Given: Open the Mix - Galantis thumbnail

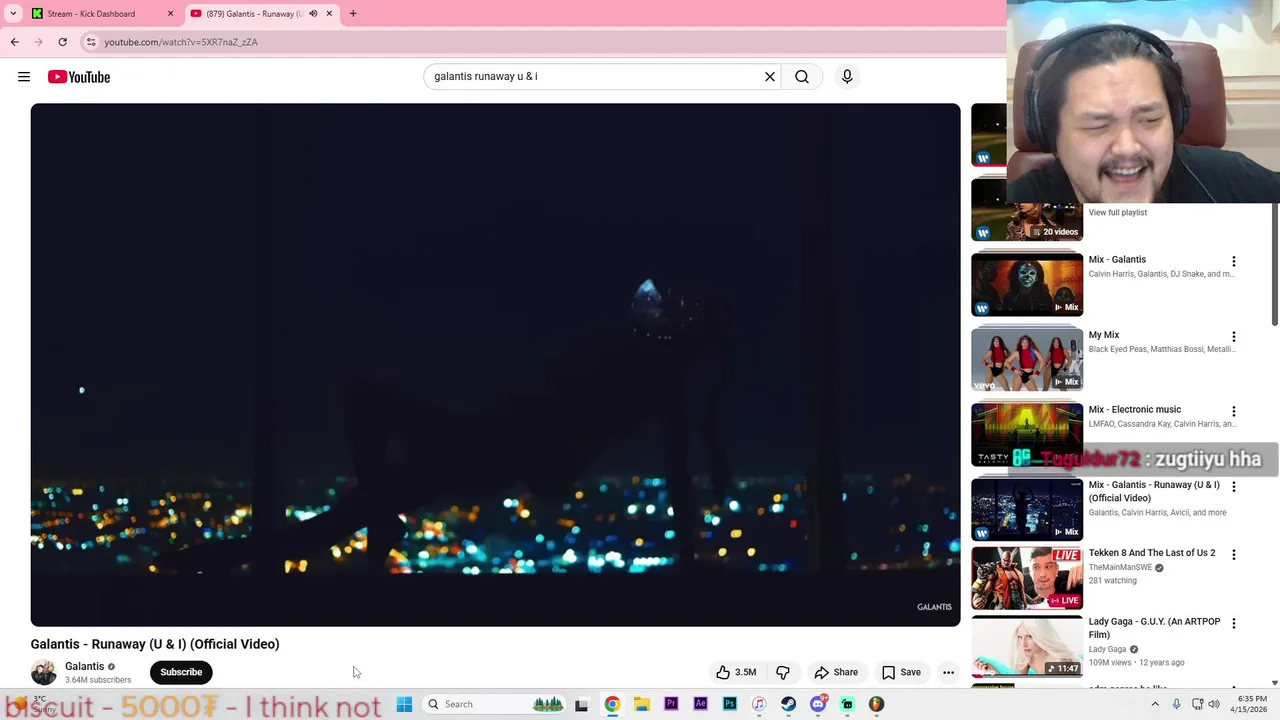Looking at the screenshot, I should [1027, 285].
